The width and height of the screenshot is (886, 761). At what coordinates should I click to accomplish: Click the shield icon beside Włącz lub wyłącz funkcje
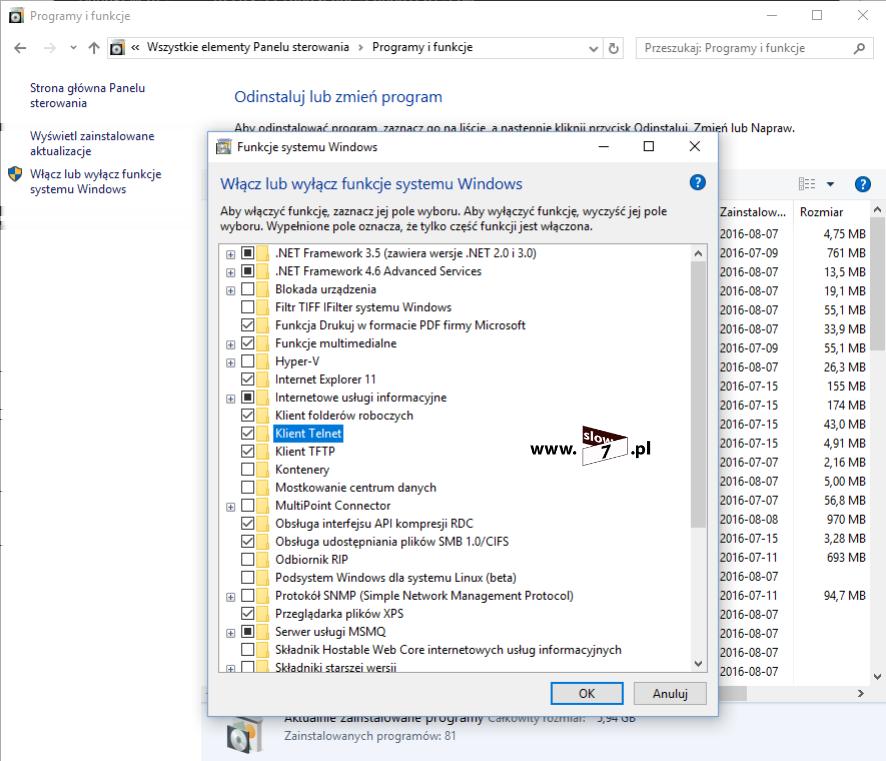15,173
